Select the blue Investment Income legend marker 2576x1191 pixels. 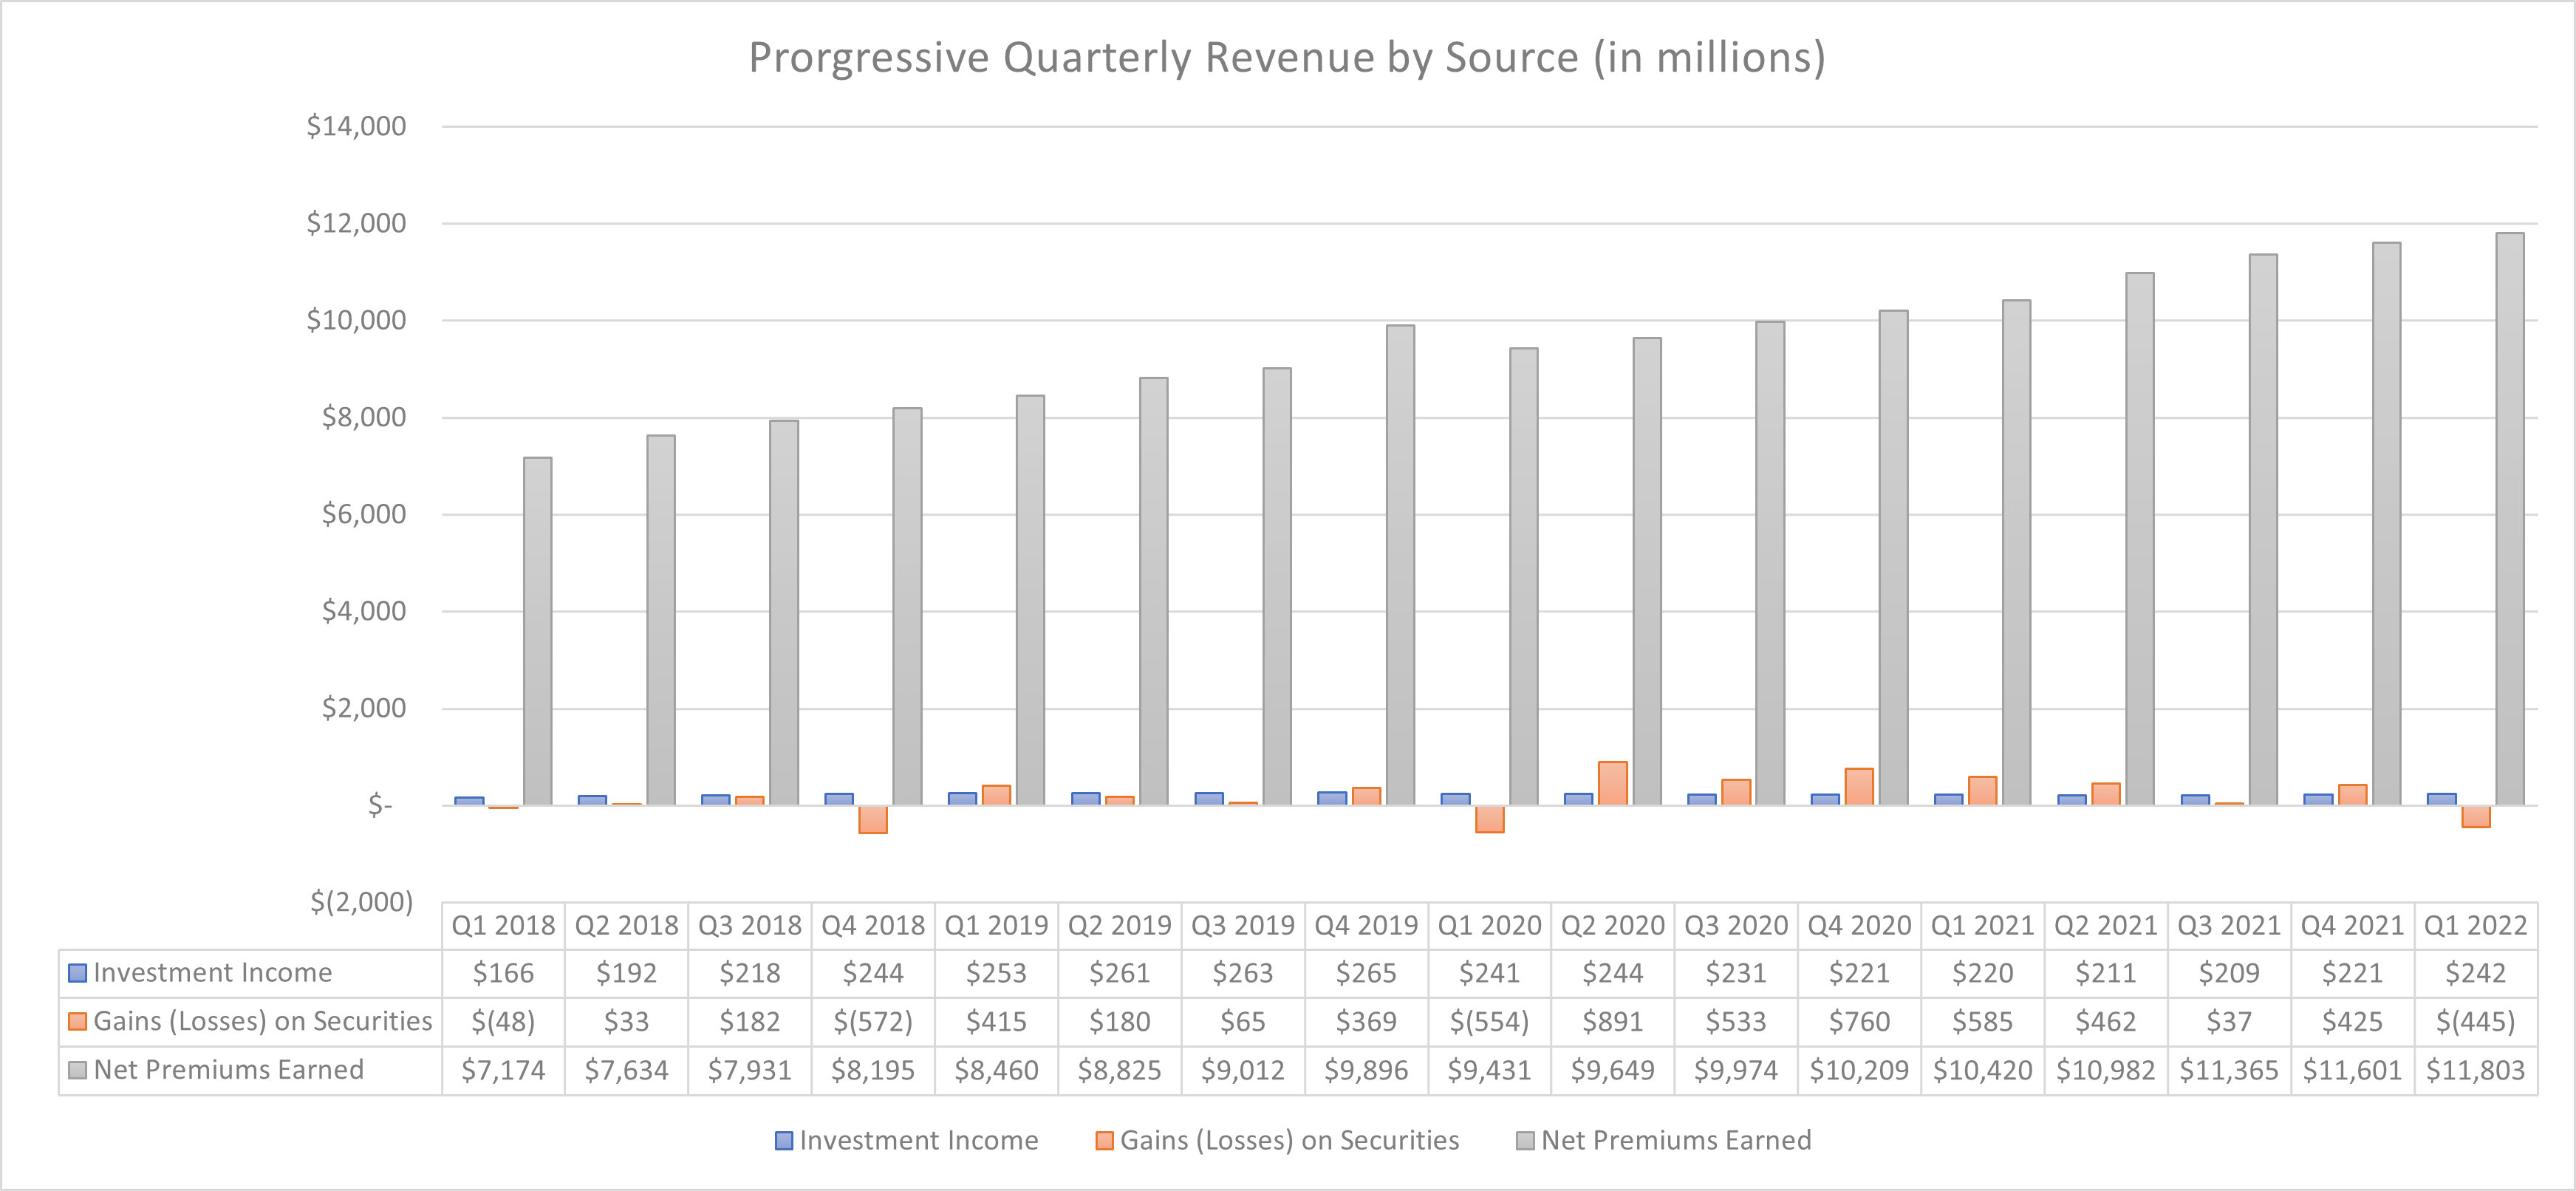(x=784, y=1140)
